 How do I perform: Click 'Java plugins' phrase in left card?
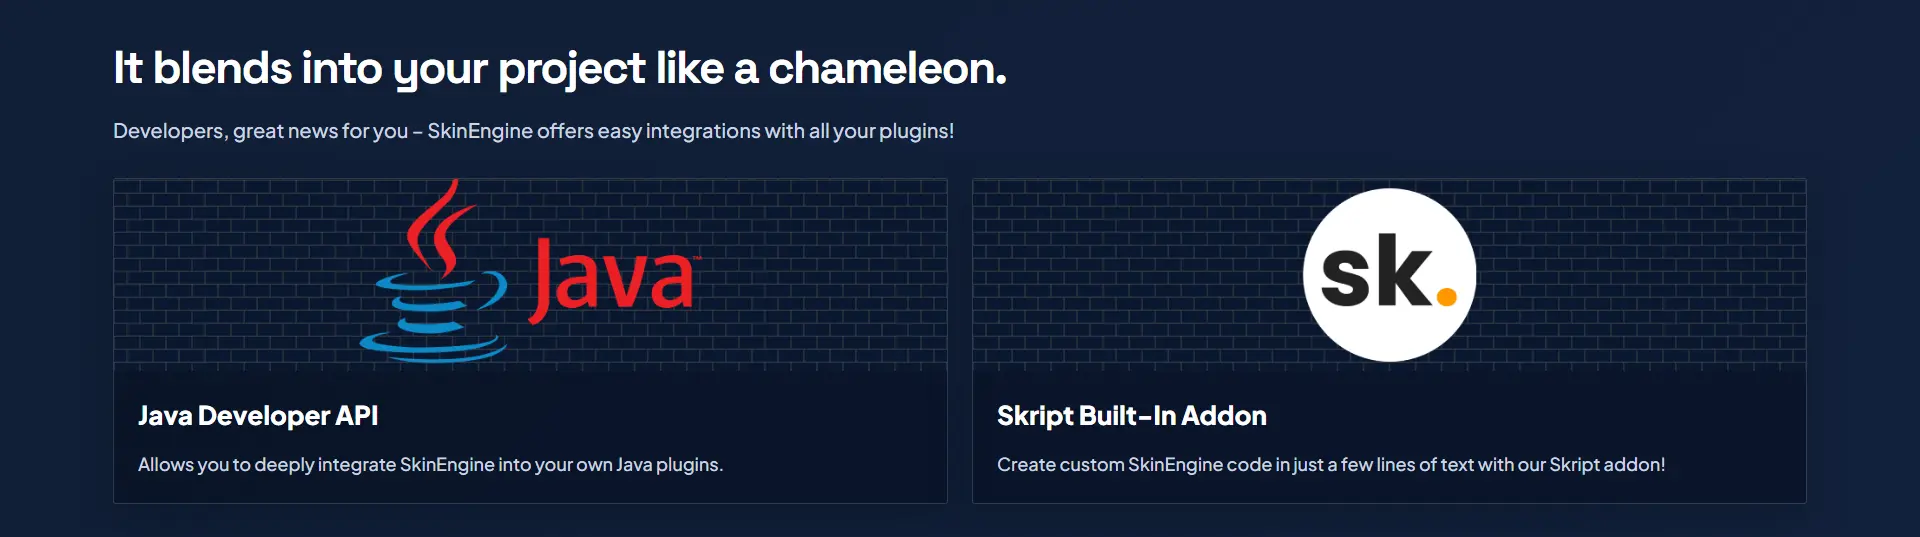[x=669, y=465]
